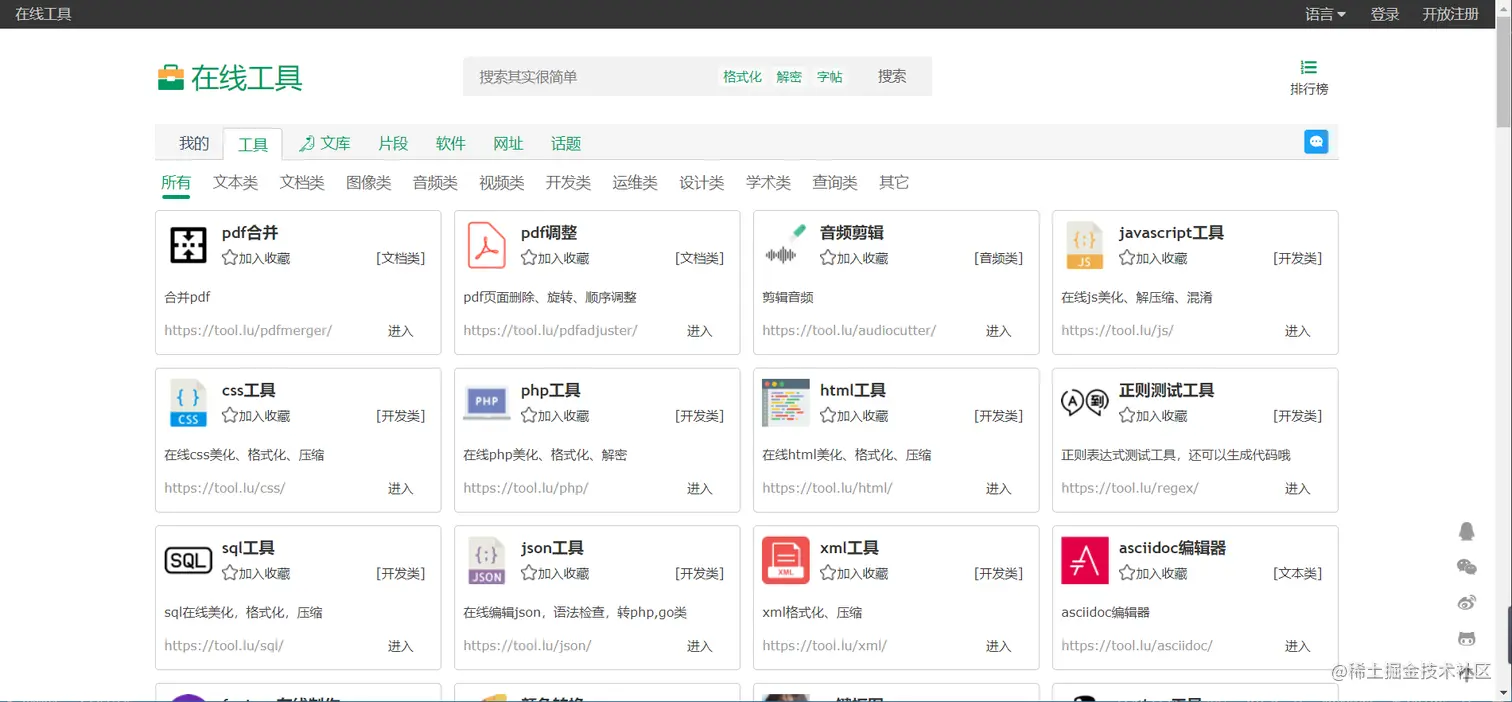1512x702 pixels.
Task: Star html工具 with 加入收藏
Action: (x=854, y=416)
